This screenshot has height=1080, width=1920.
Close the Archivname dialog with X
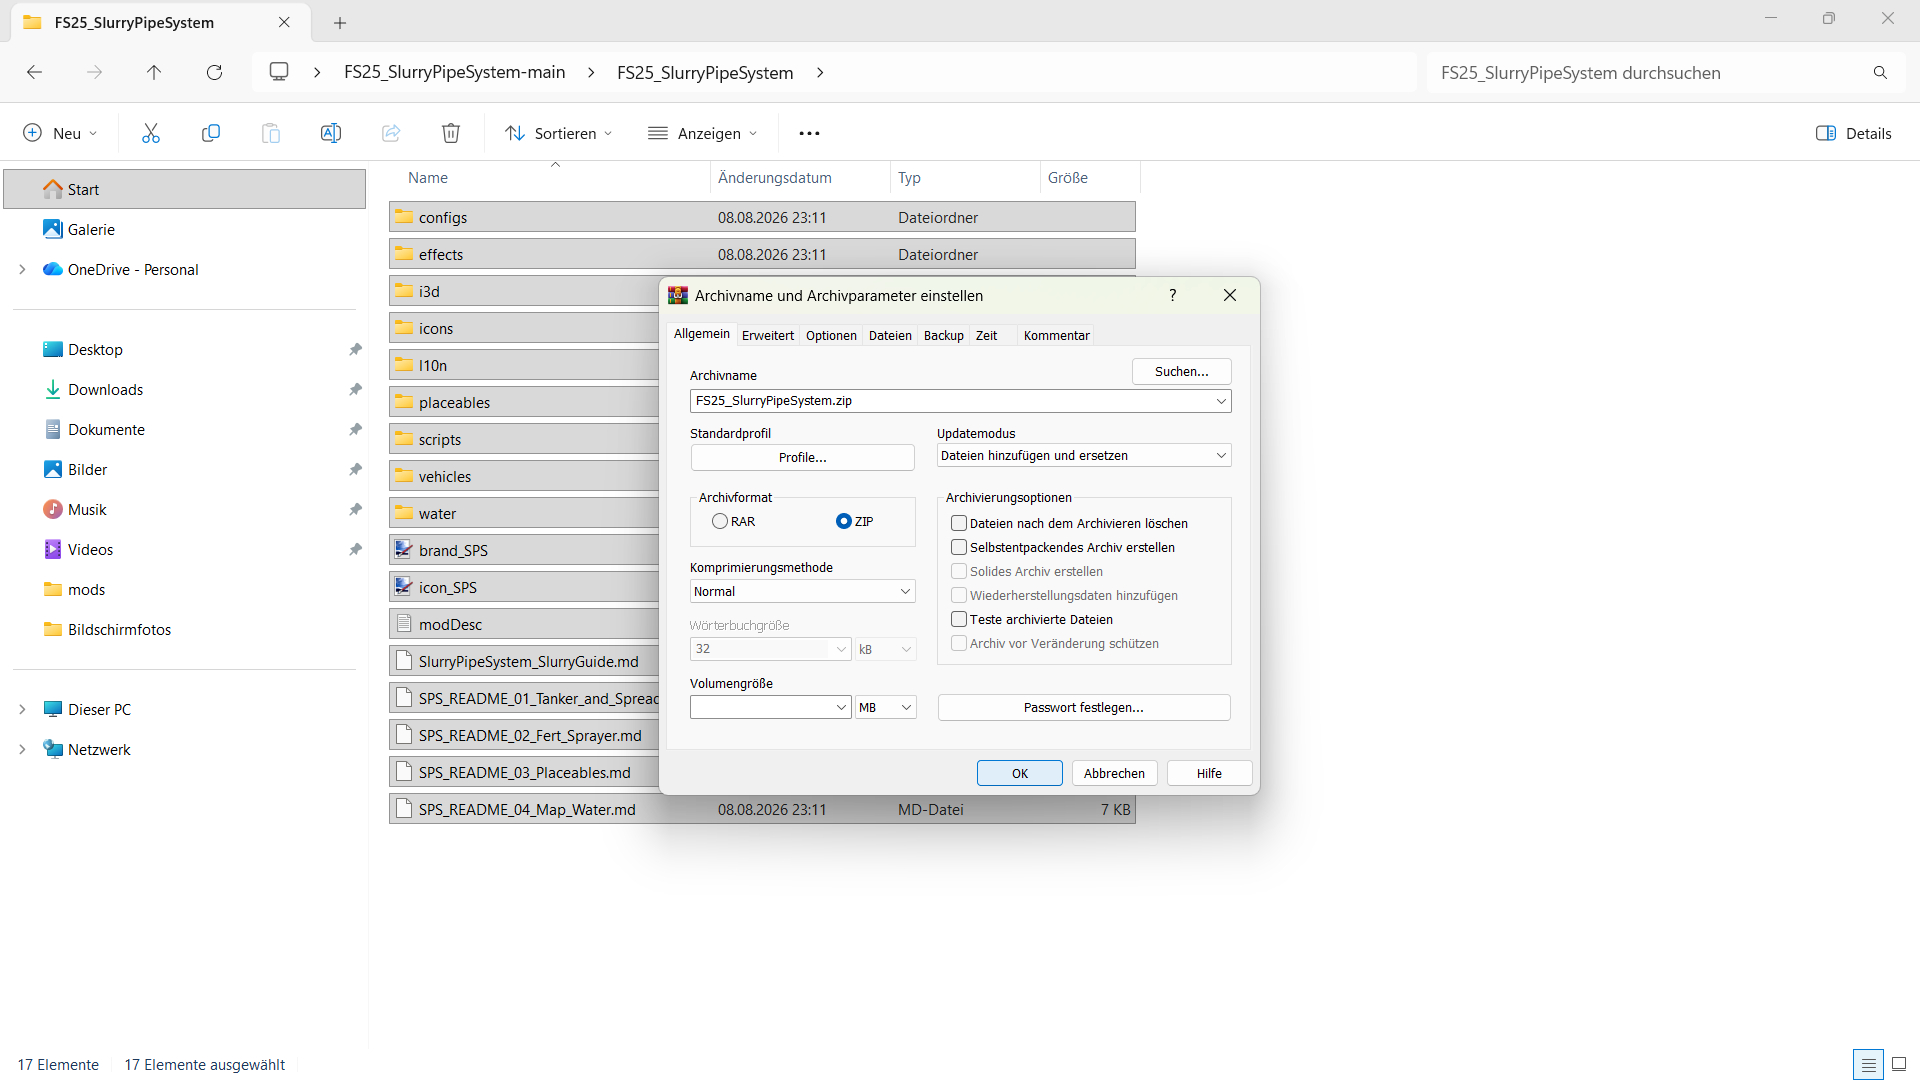(x=1230, y=295)
